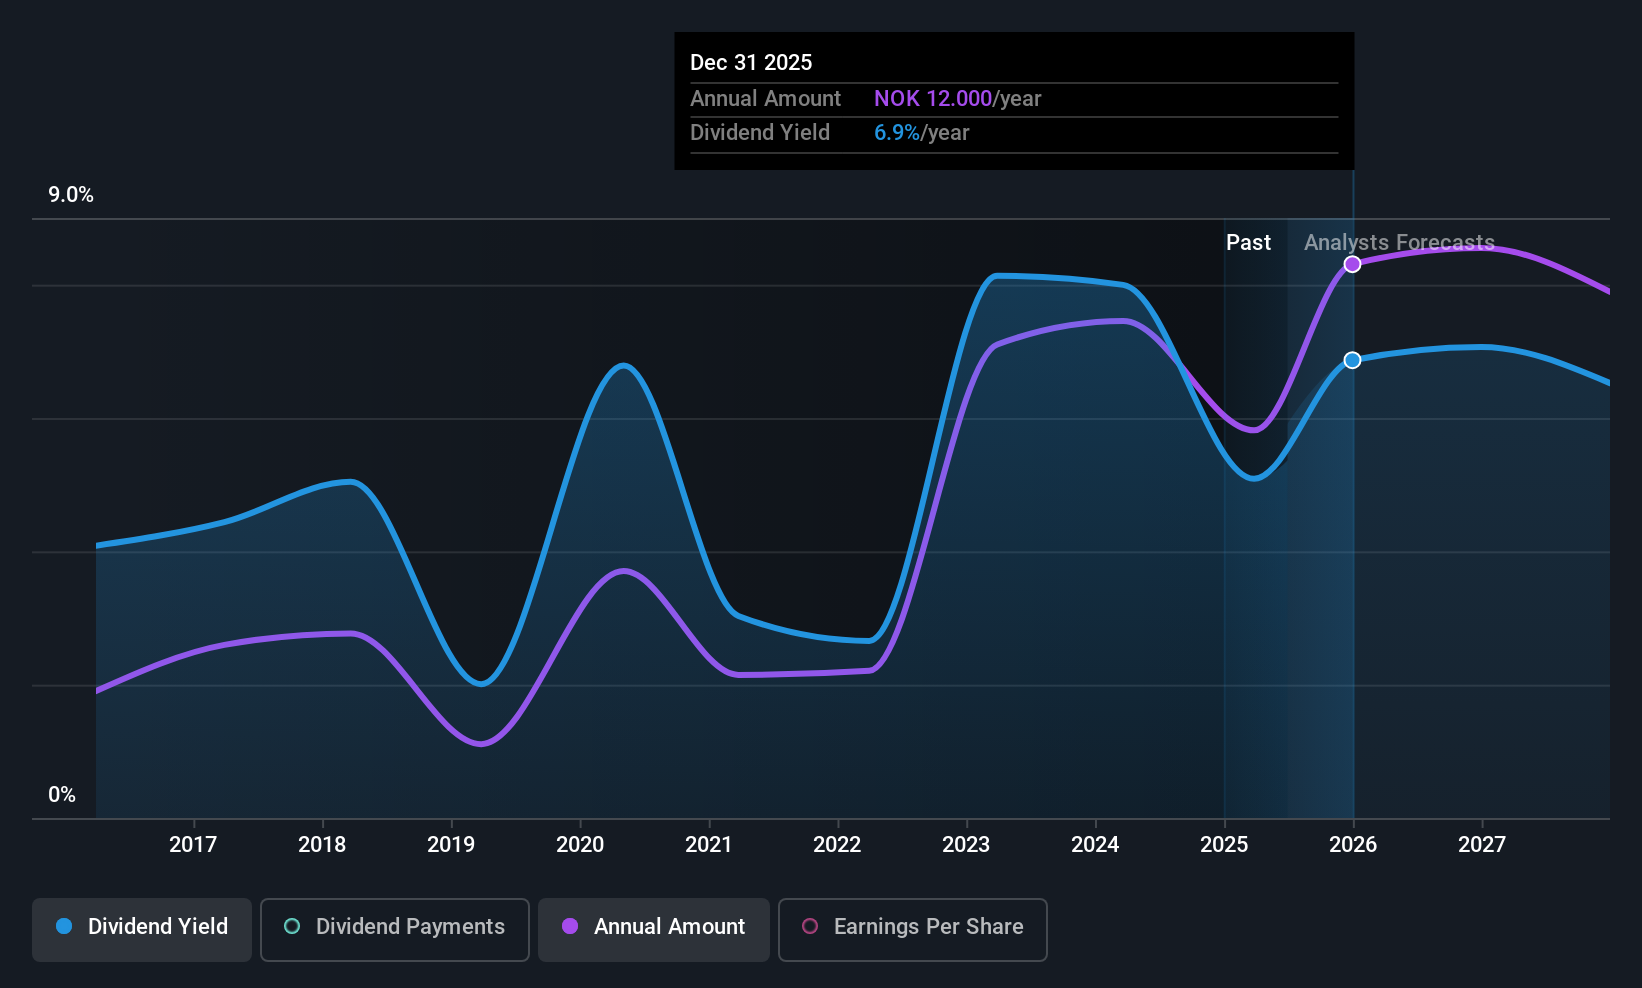
Task: Click the 0% y-axis label
Action: point(62,795)
